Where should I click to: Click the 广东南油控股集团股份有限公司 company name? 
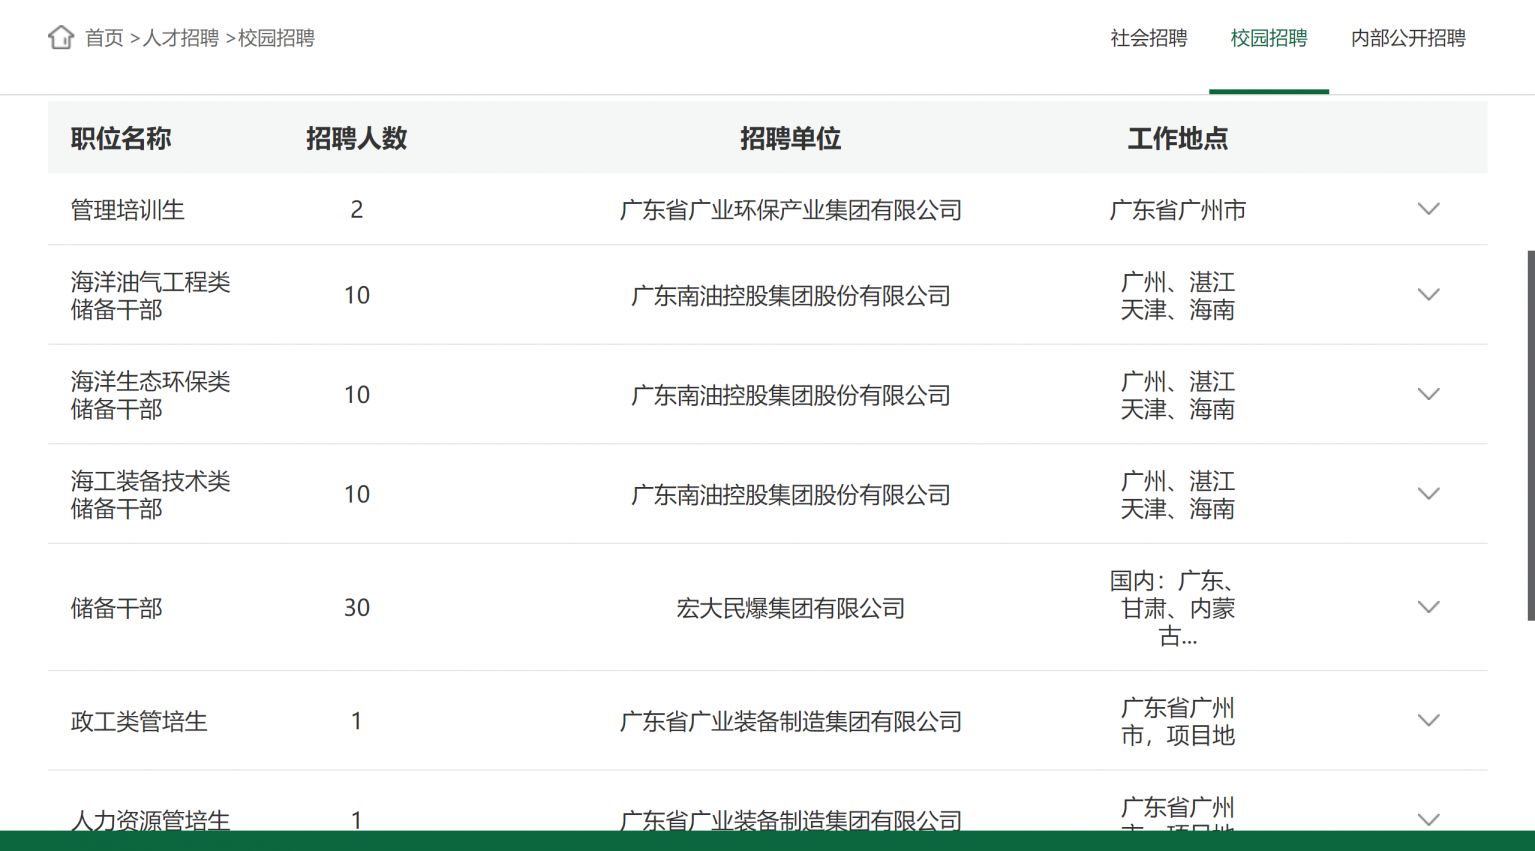(x=789, y=295)
